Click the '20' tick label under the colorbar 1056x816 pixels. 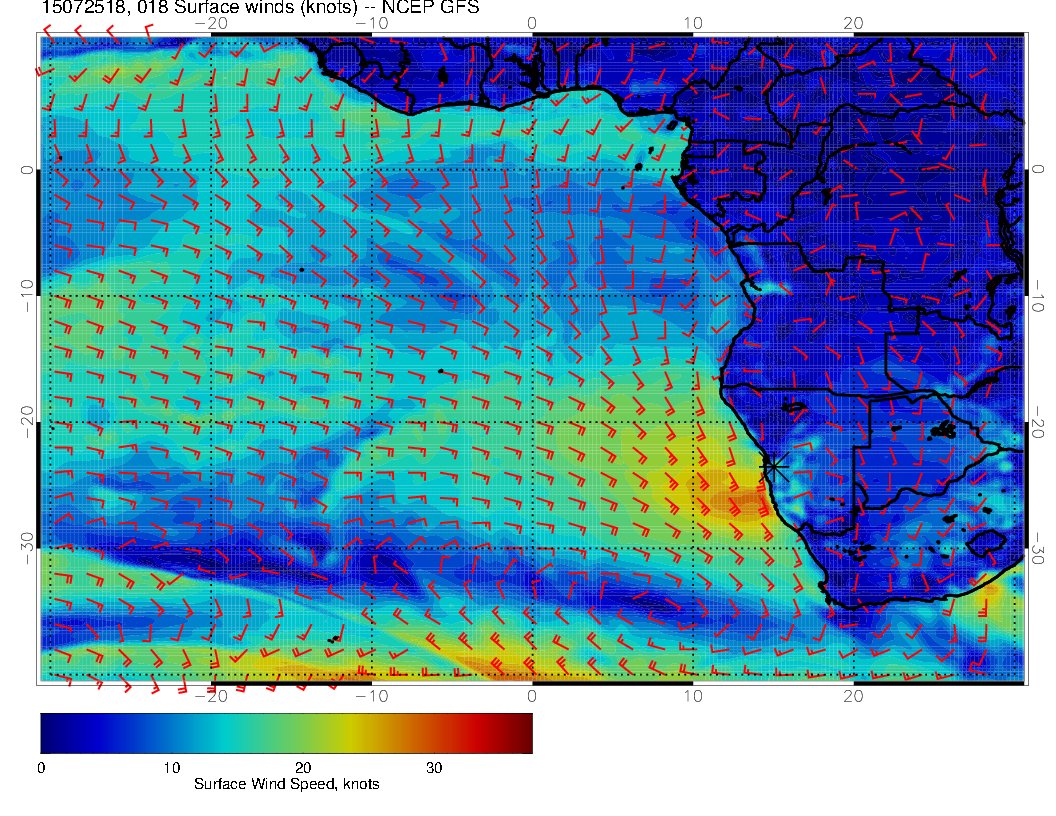click(x=303, y=768)
